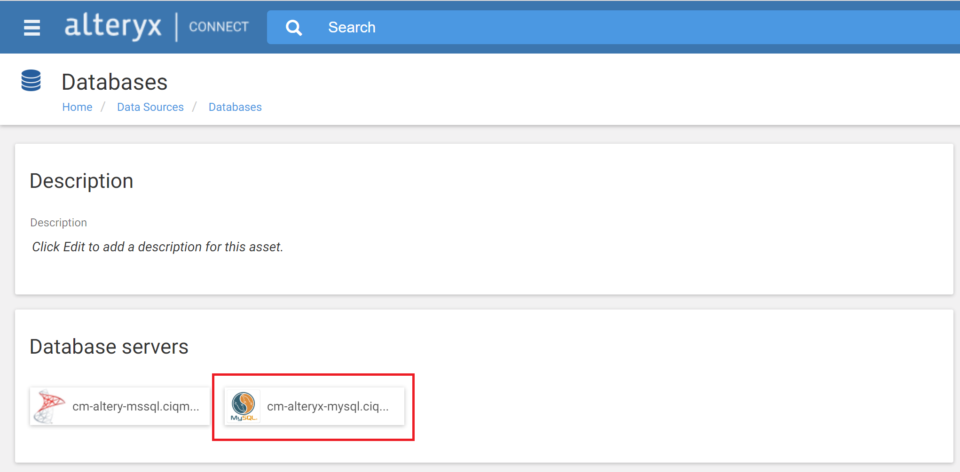Click the CONNECT product label

[219, 27]
